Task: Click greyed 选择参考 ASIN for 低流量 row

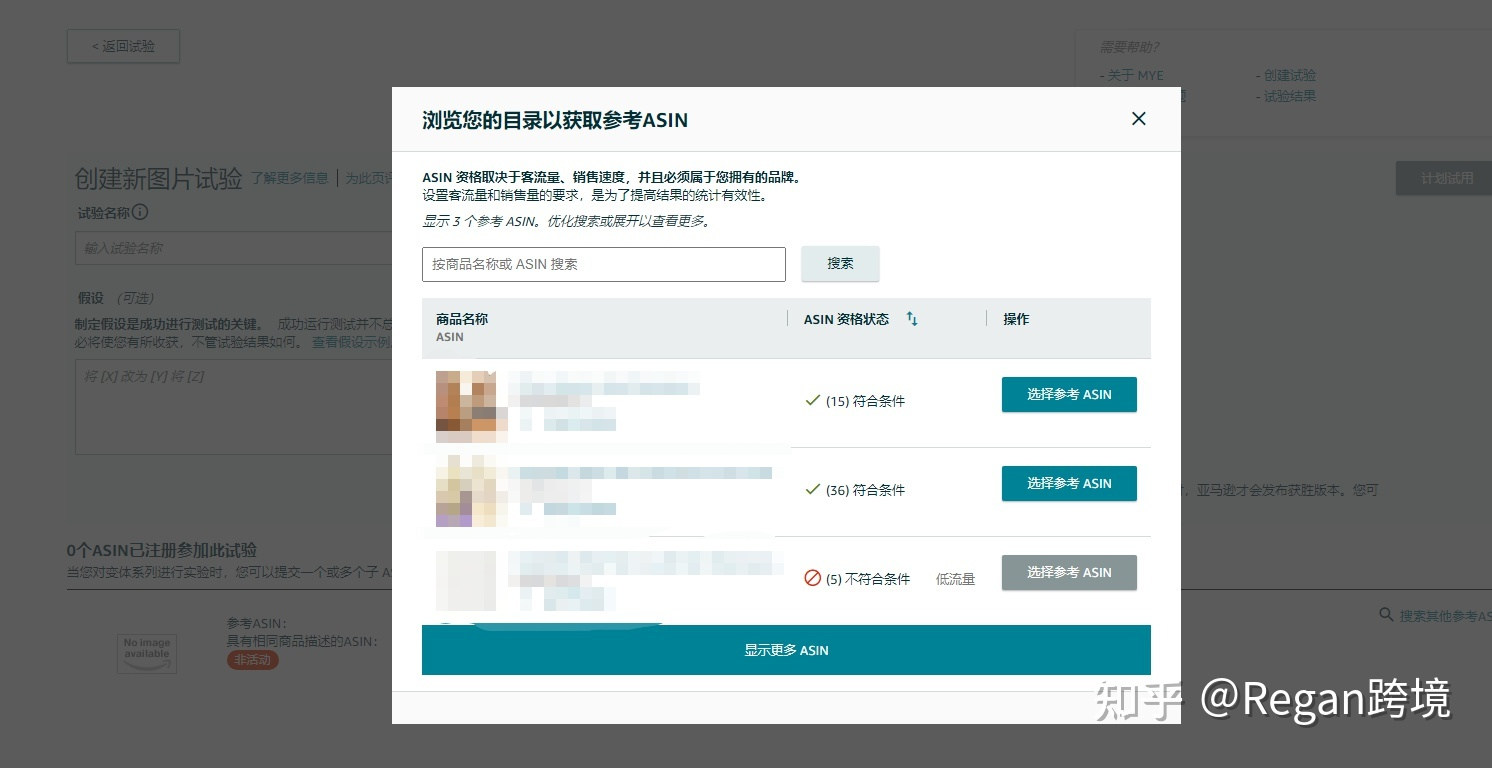Action: click(1069, 572)
